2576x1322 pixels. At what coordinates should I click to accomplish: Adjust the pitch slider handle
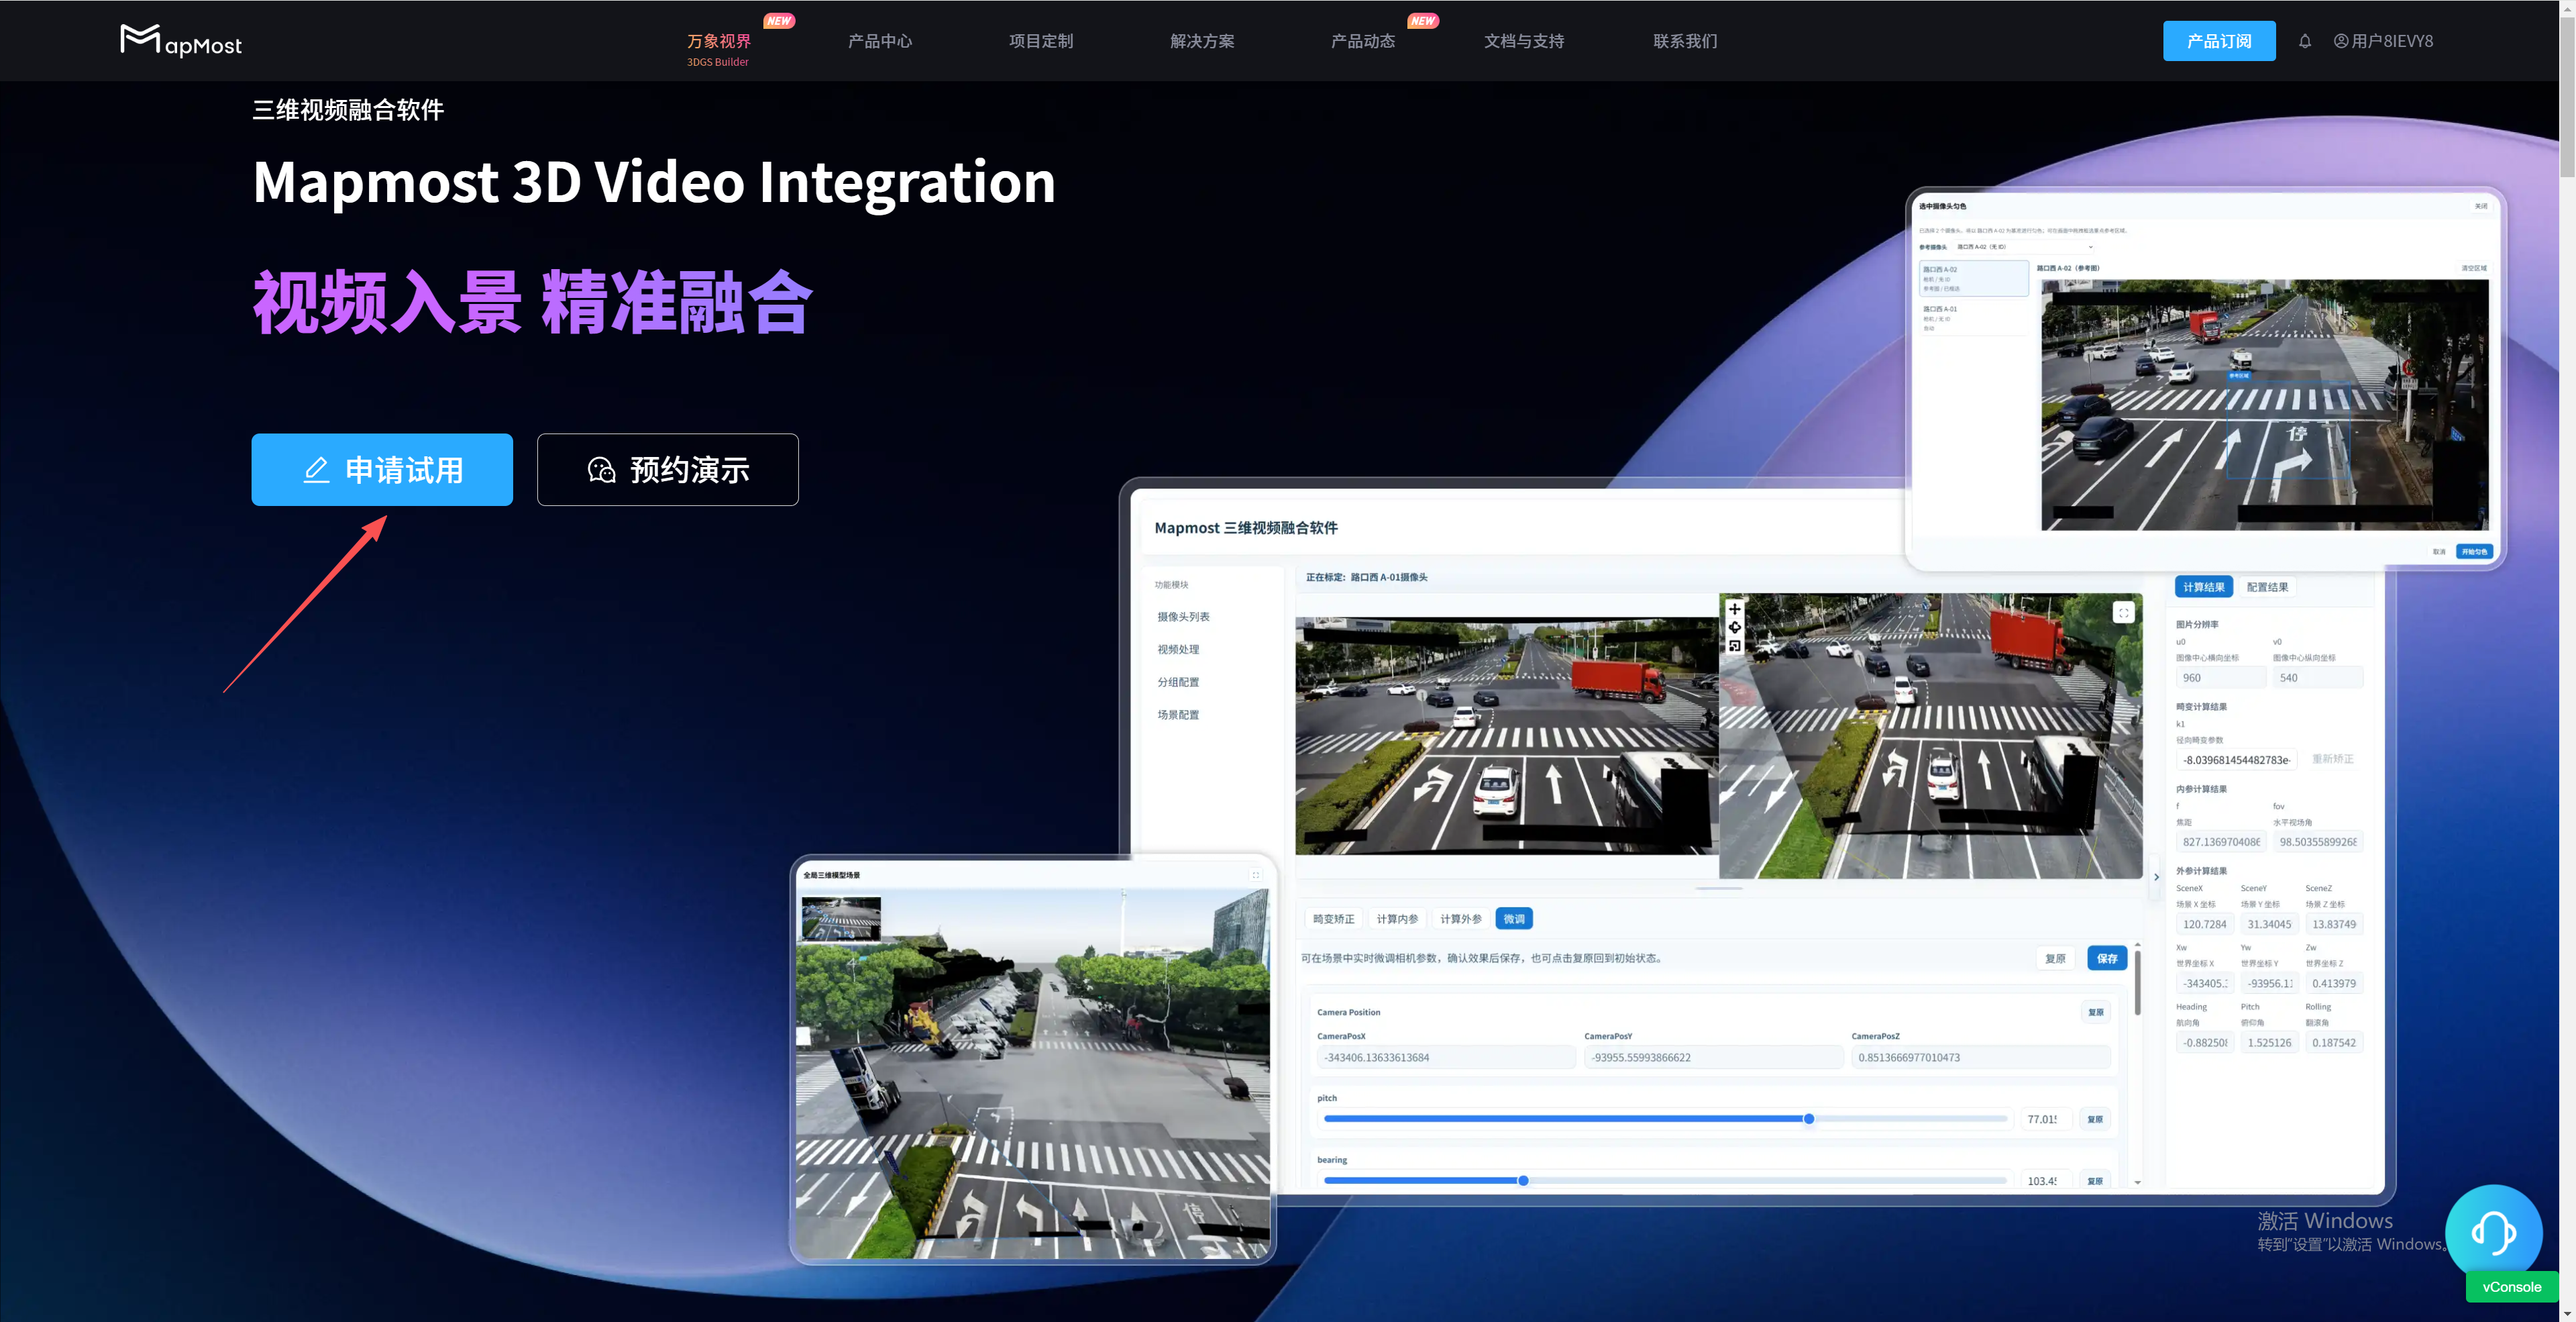[x=1809, y=1119]
